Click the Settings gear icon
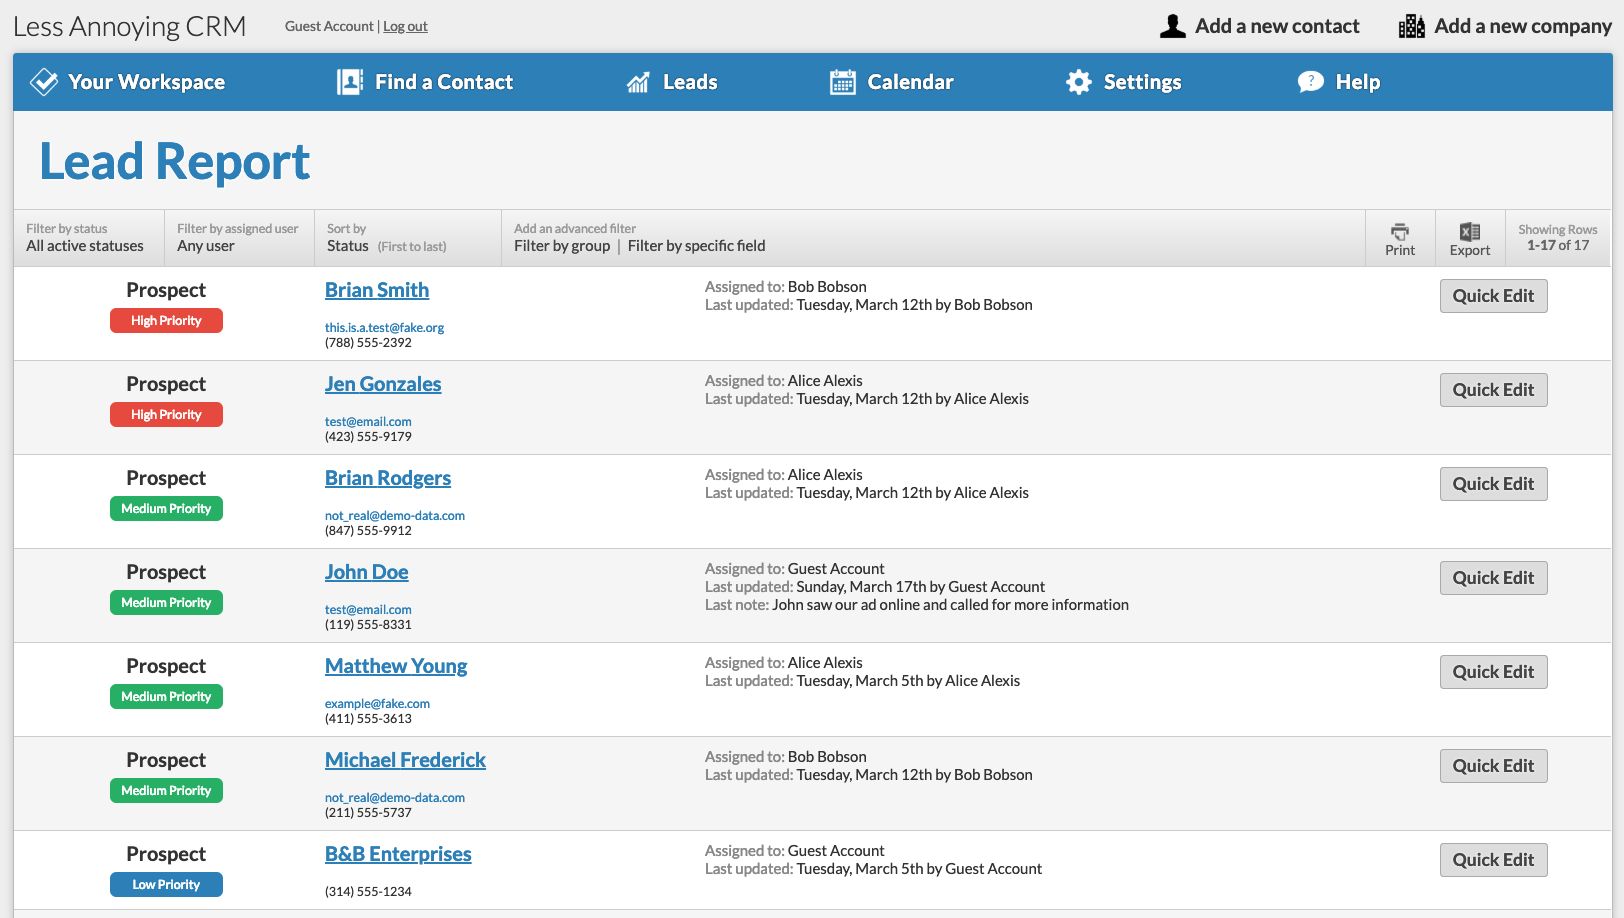Screen dimensions: 1624x918 point(1079,82)
